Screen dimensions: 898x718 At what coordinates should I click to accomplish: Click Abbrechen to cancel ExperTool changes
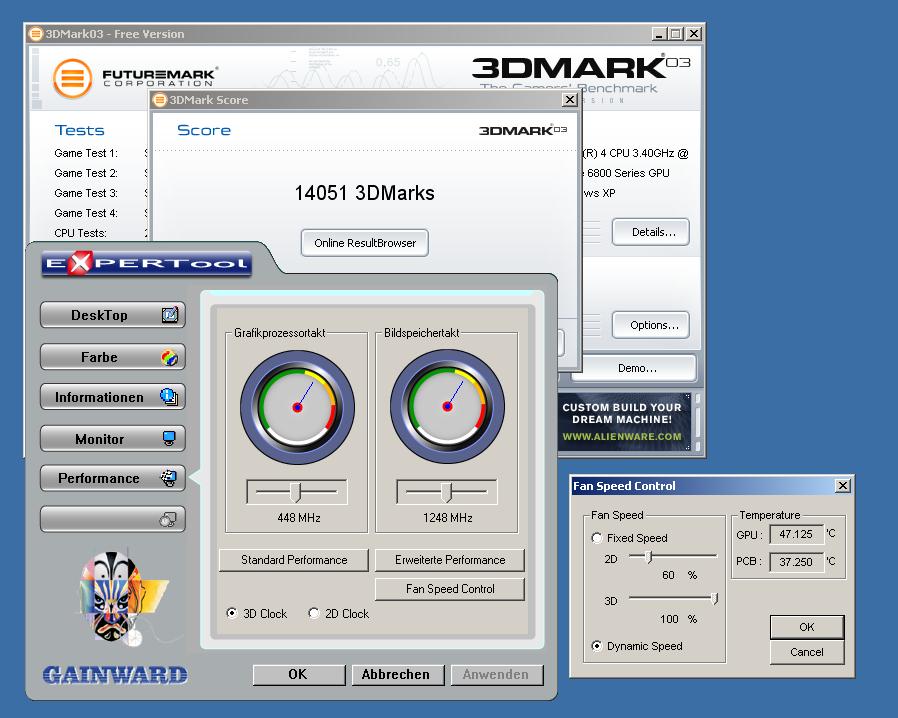[398, 674]
